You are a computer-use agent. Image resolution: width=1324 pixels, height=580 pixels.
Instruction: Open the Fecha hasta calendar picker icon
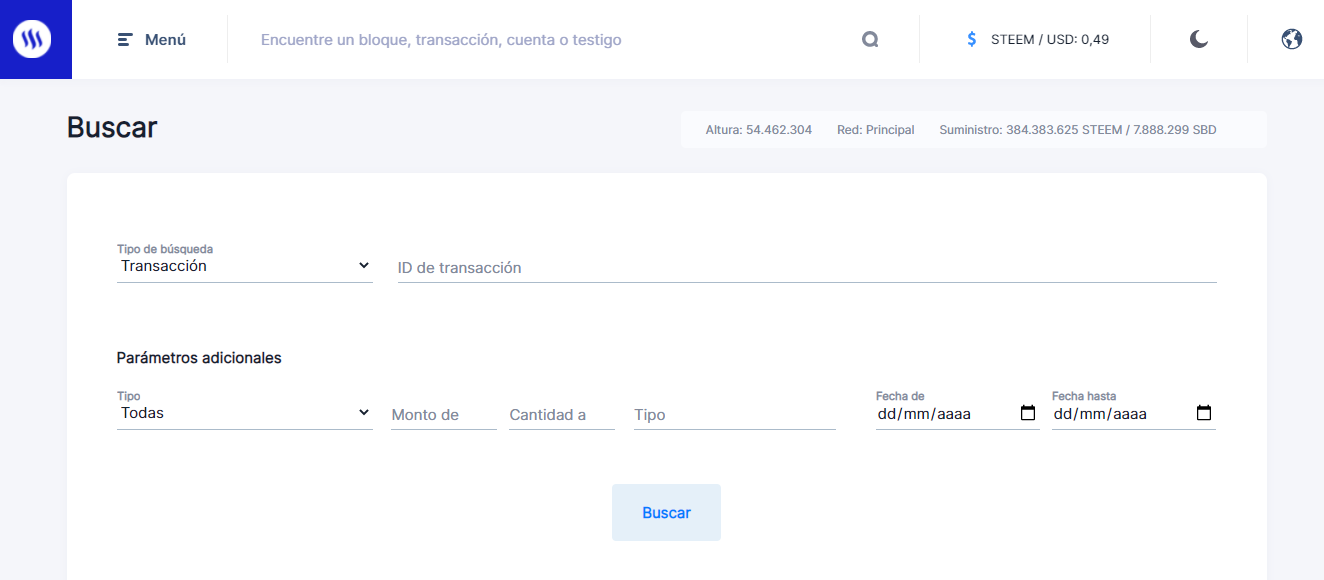coord(1204,413)
